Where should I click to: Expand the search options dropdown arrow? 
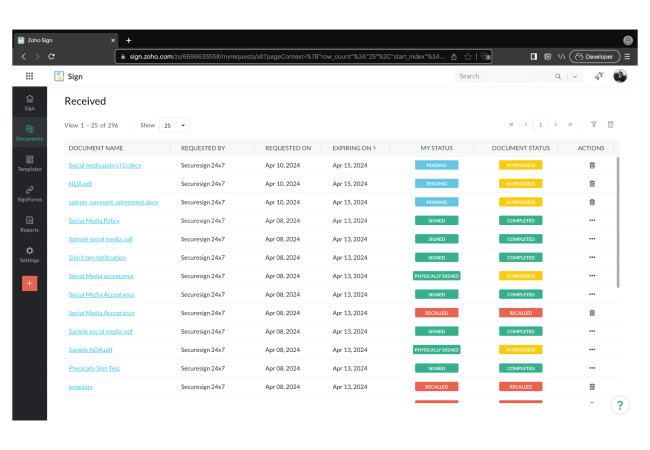click(x=574, y=76)
